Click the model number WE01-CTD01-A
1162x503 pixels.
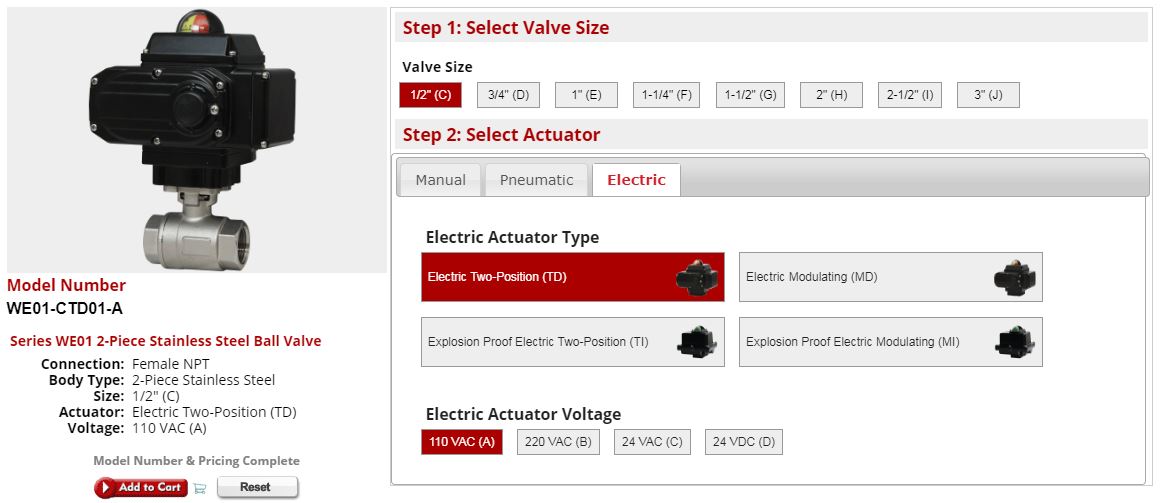click(x=64, y=308)
